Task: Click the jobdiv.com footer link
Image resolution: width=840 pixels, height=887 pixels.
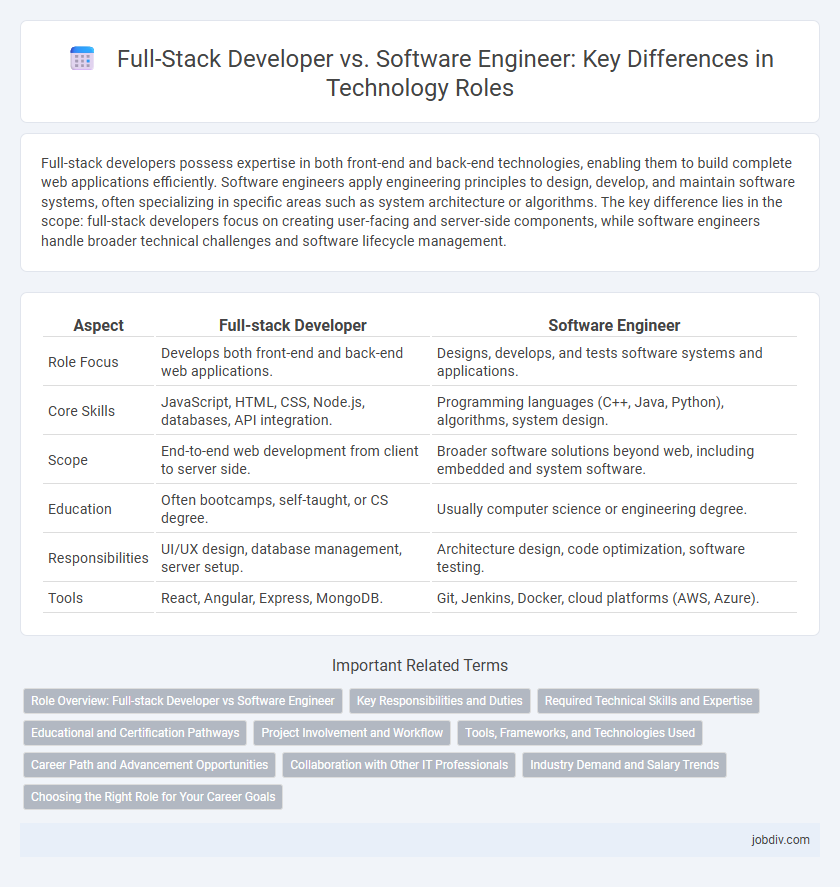Action: point(780,839)
